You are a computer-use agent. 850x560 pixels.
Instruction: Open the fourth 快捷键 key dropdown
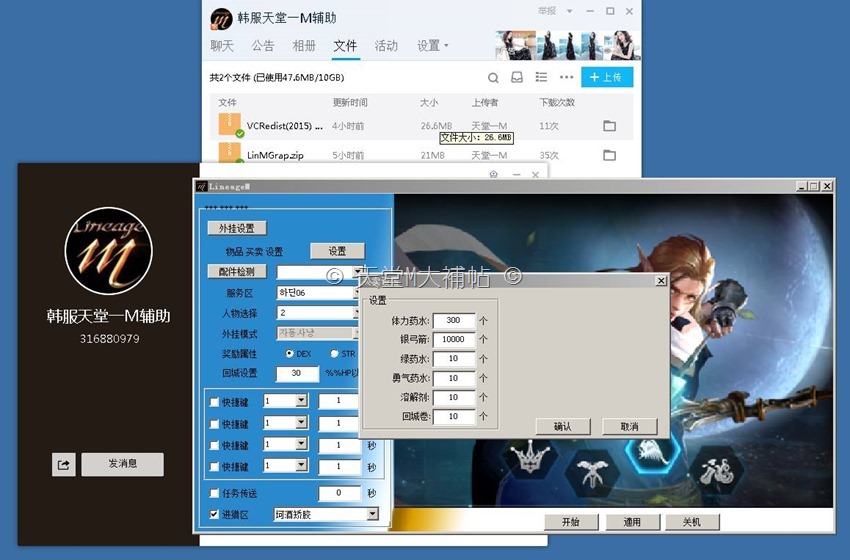click(302, 466)
